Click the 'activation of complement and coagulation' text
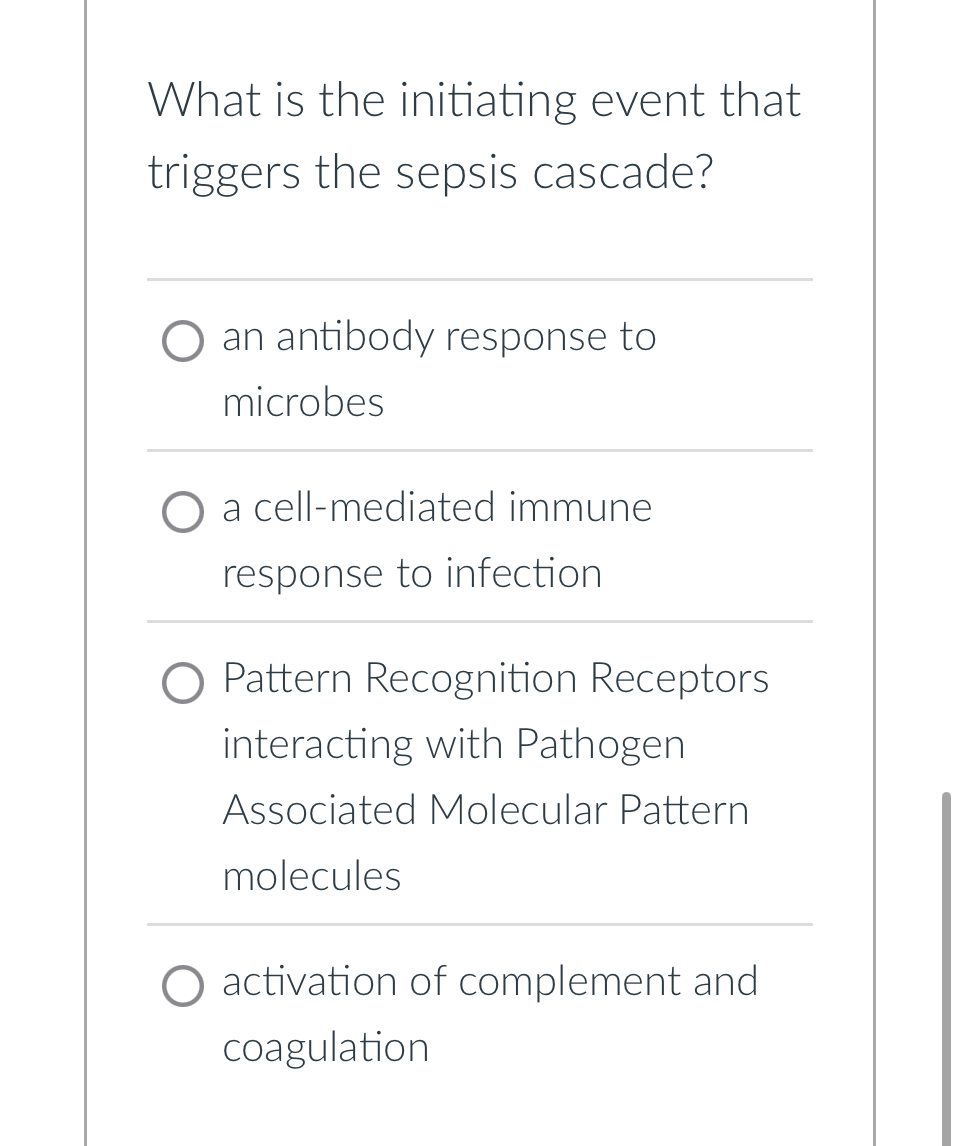Viewport: 960px width, 1146px height. tap(490, 983)
